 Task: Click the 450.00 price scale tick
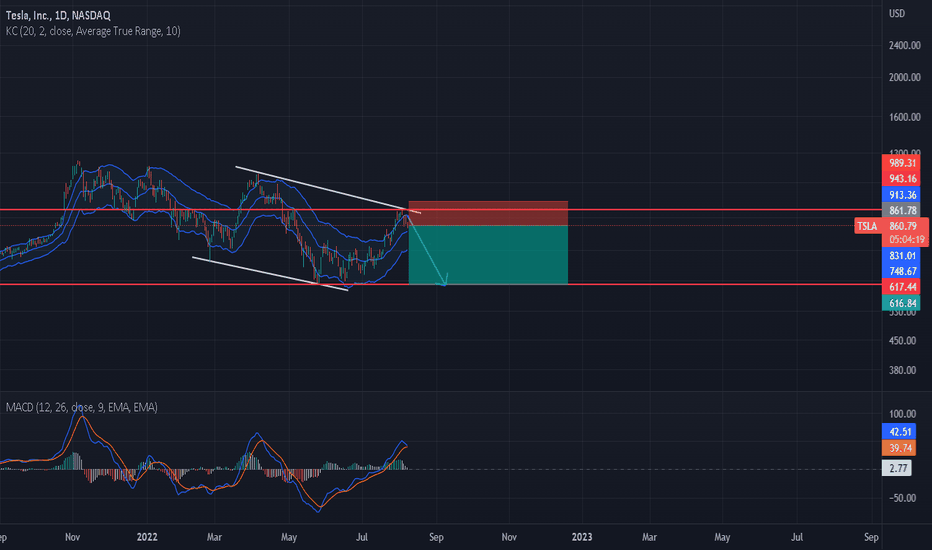902,341
